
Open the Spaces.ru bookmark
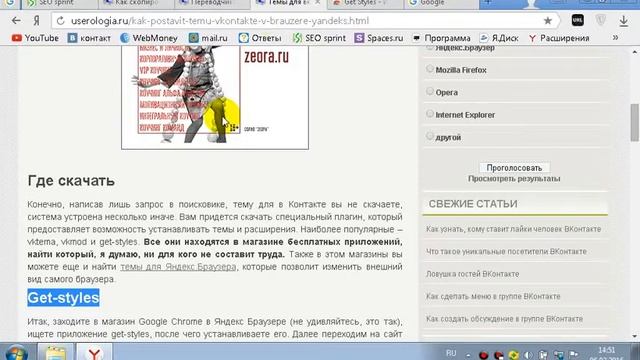(x=379, y=38)
